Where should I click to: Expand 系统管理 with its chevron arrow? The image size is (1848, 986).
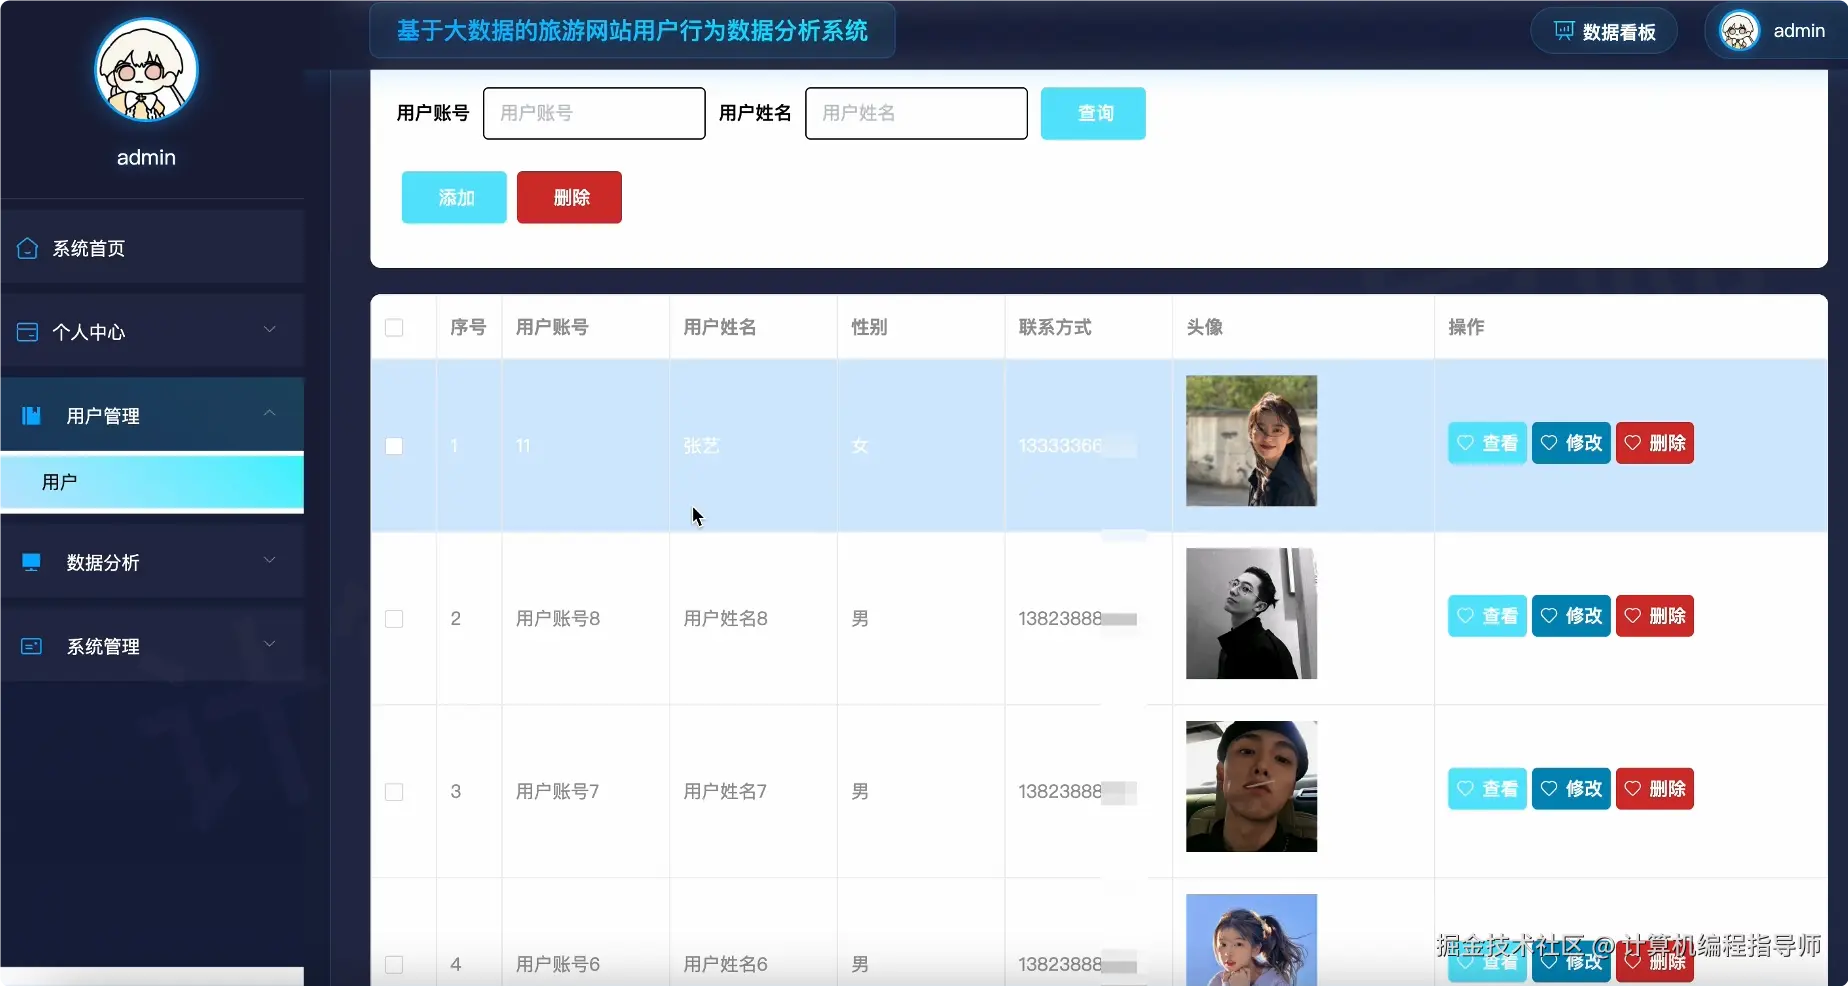click(x=269, y=644)
